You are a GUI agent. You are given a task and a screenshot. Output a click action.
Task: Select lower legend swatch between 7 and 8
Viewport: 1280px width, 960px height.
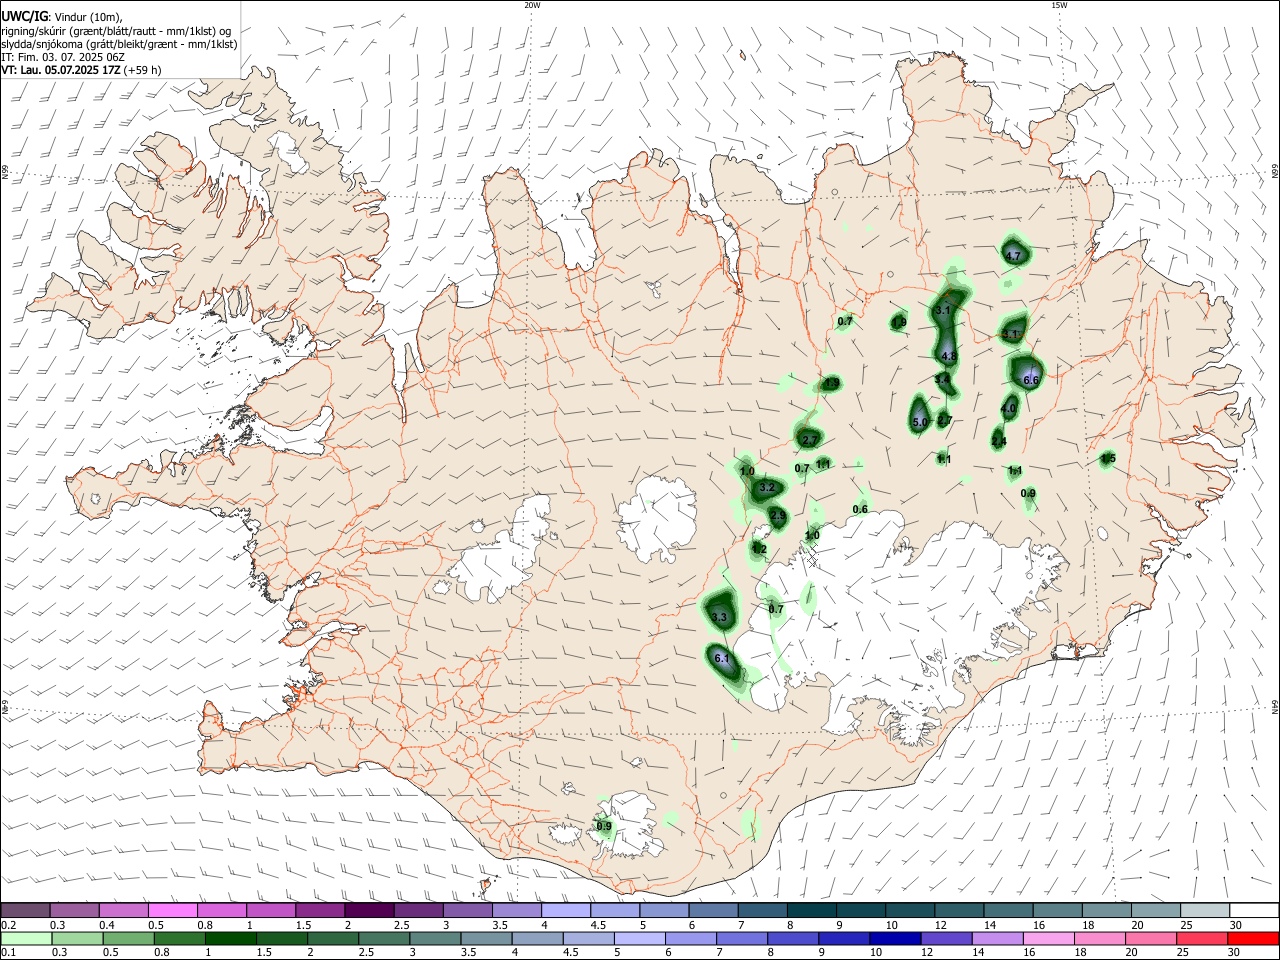click(x=743, y=938)
